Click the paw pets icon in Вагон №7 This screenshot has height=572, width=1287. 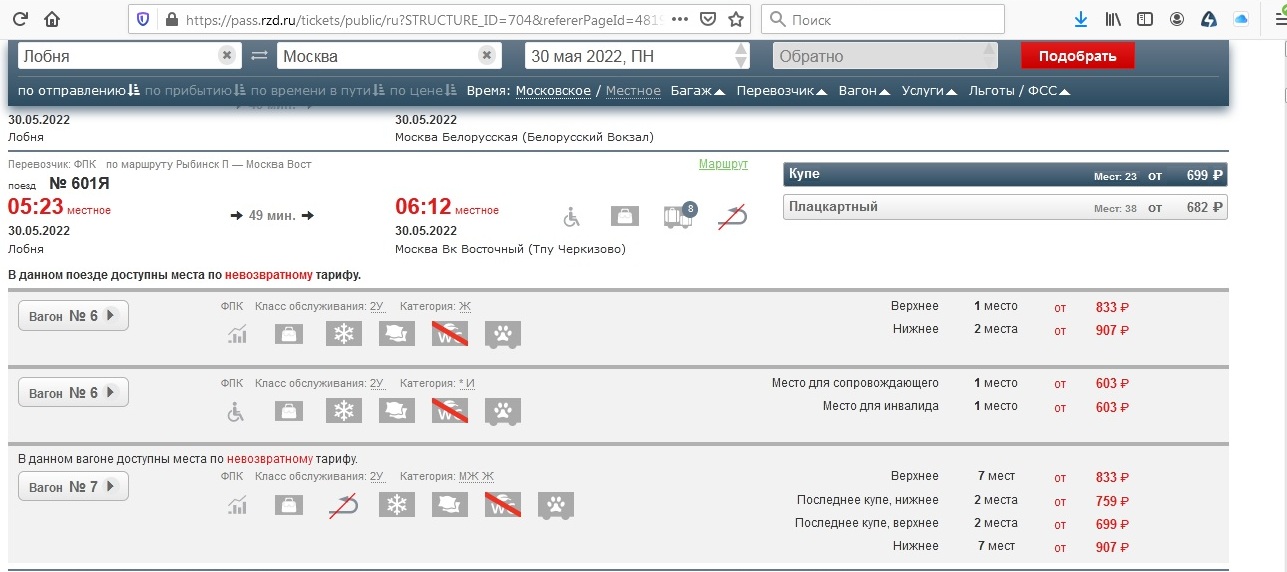pos(556,505)
